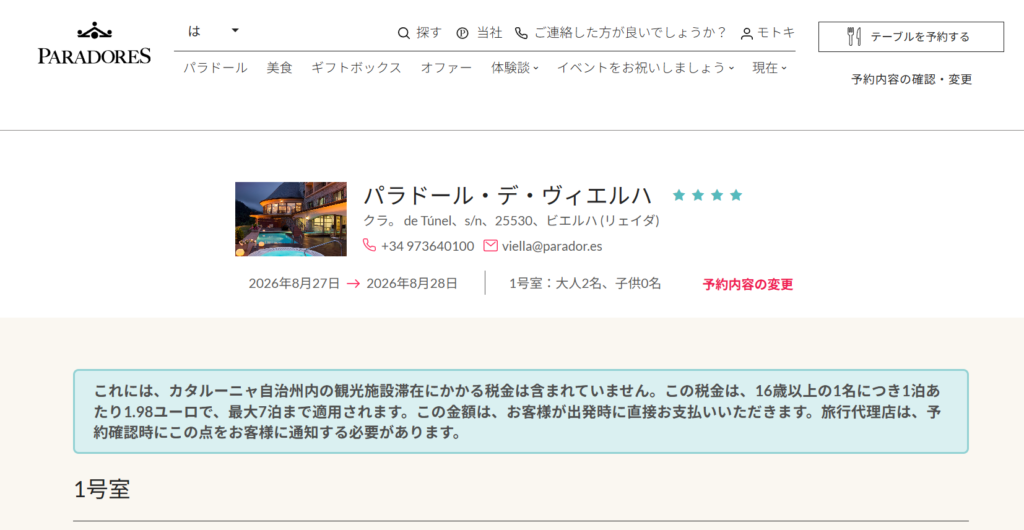Click the テーブルを予約する button
The image size is (1024, 530).
point(911,37)
